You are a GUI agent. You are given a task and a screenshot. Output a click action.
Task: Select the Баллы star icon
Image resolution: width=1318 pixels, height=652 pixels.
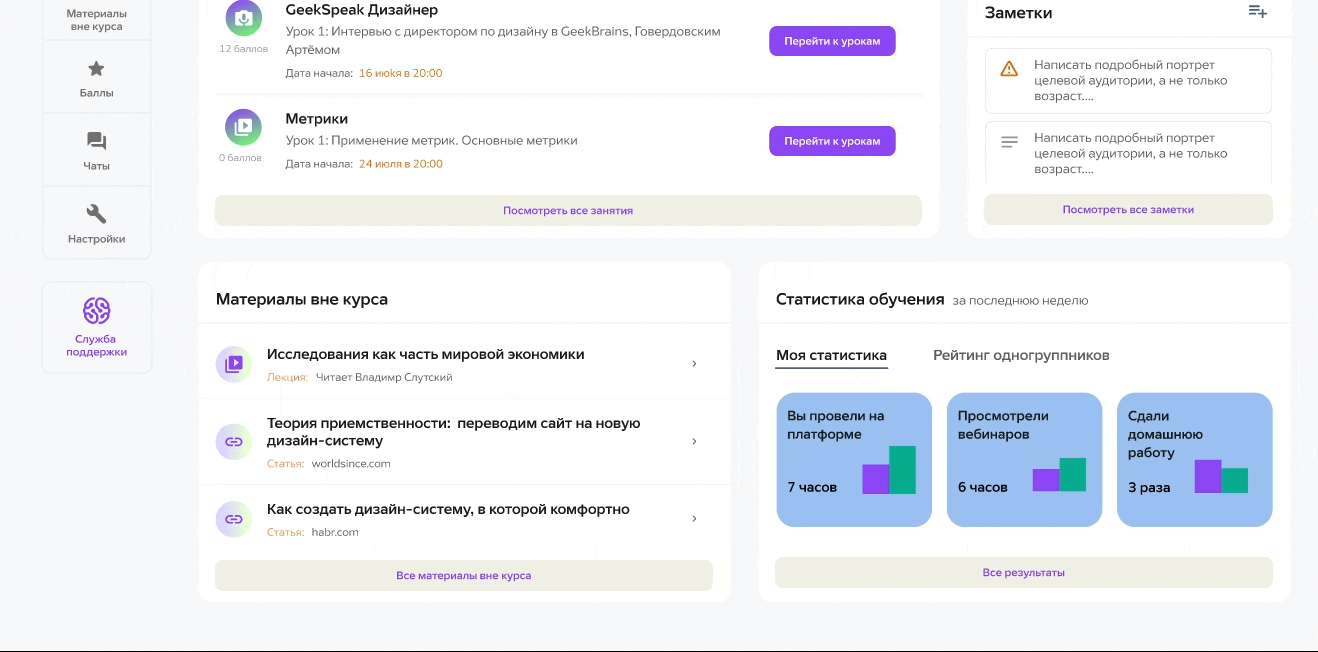[95, 67]
